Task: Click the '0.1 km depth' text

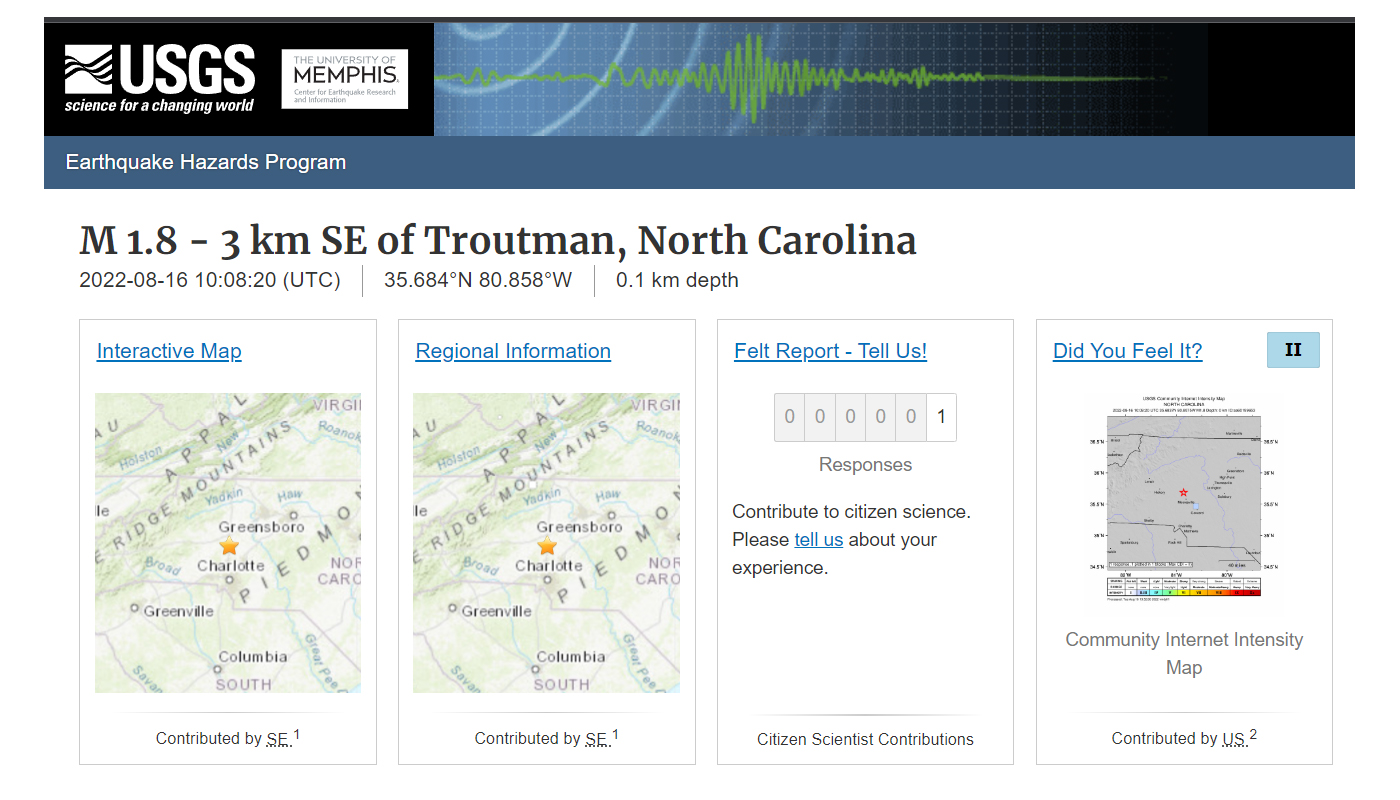Action: (x=677, y=280)
